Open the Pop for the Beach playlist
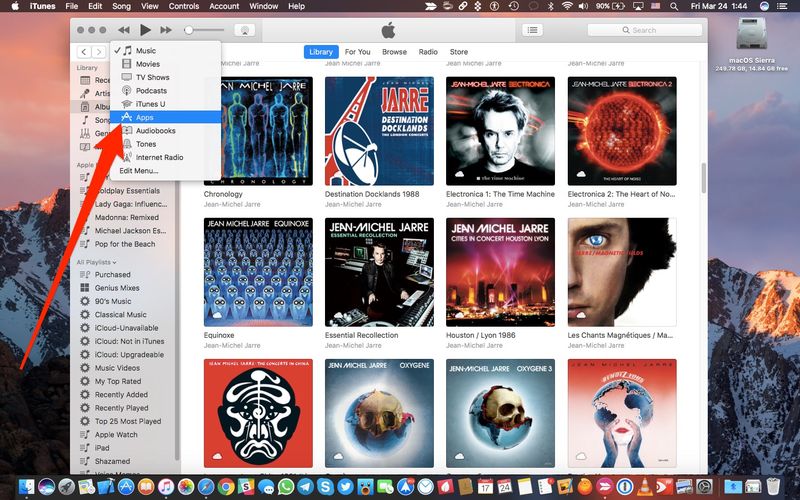The width and height of the screenshot is (800, 500). (125, 244)
